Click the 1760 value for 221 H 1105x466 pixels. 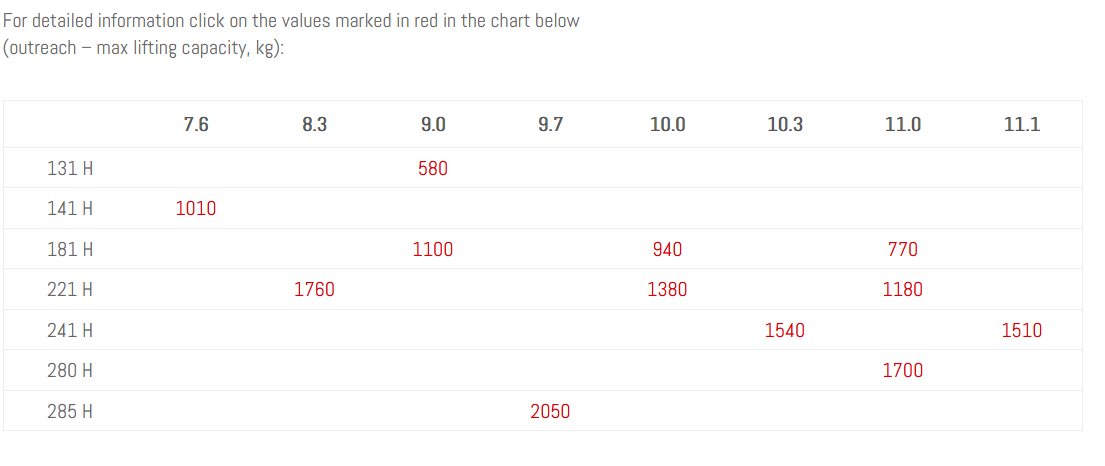(x=314, y=290)
